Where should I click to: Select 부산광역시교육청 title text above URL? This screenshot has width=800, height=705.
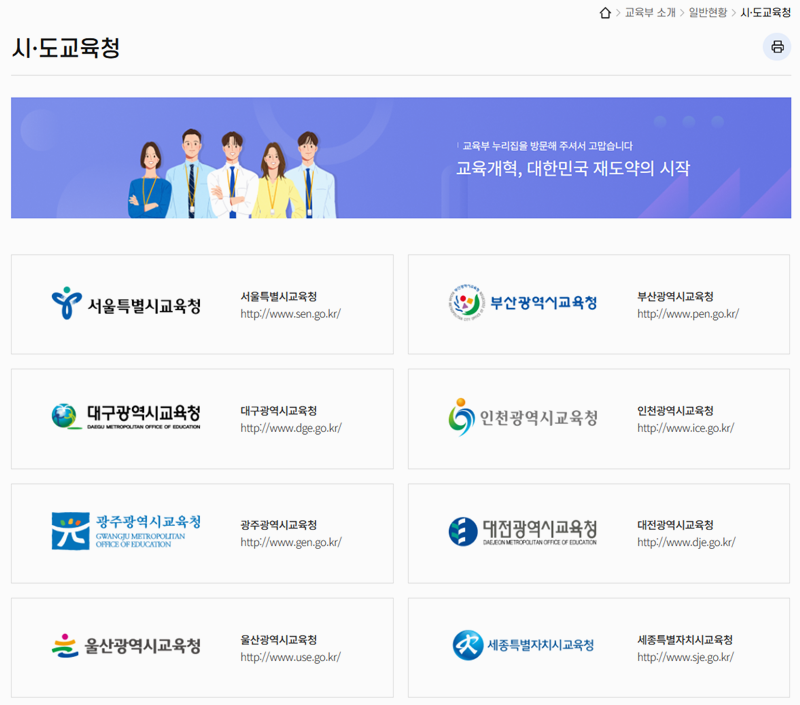(x=675, y=296)
